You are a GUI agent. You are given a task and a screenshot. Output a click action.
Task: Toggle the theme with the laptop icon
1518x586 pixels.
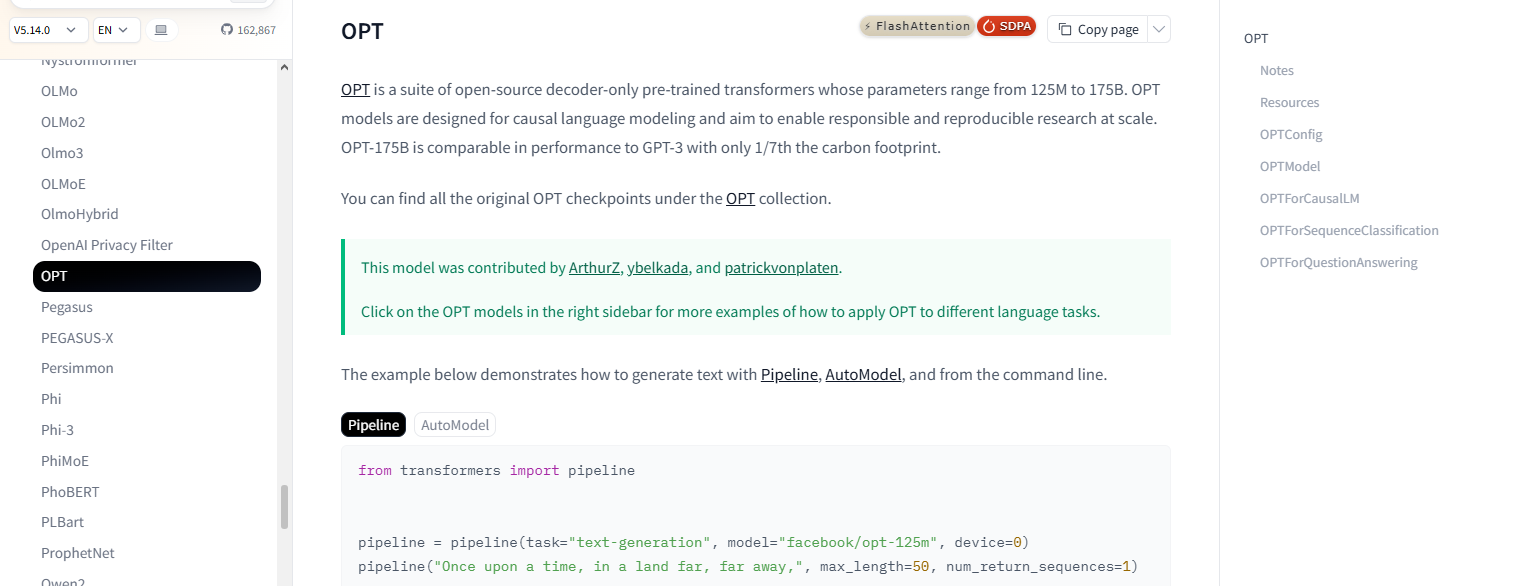coord(161,30)
